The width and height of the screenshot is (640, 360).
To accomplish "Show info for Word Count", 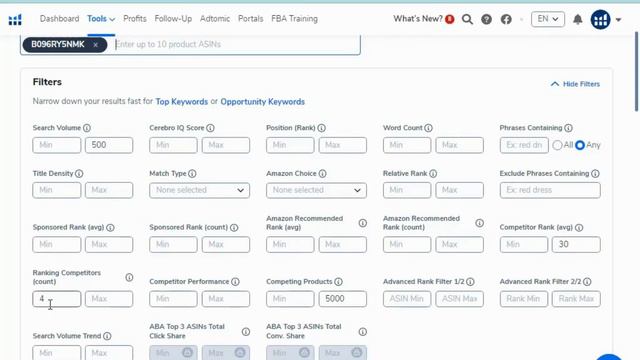I will tap(428, 128).
